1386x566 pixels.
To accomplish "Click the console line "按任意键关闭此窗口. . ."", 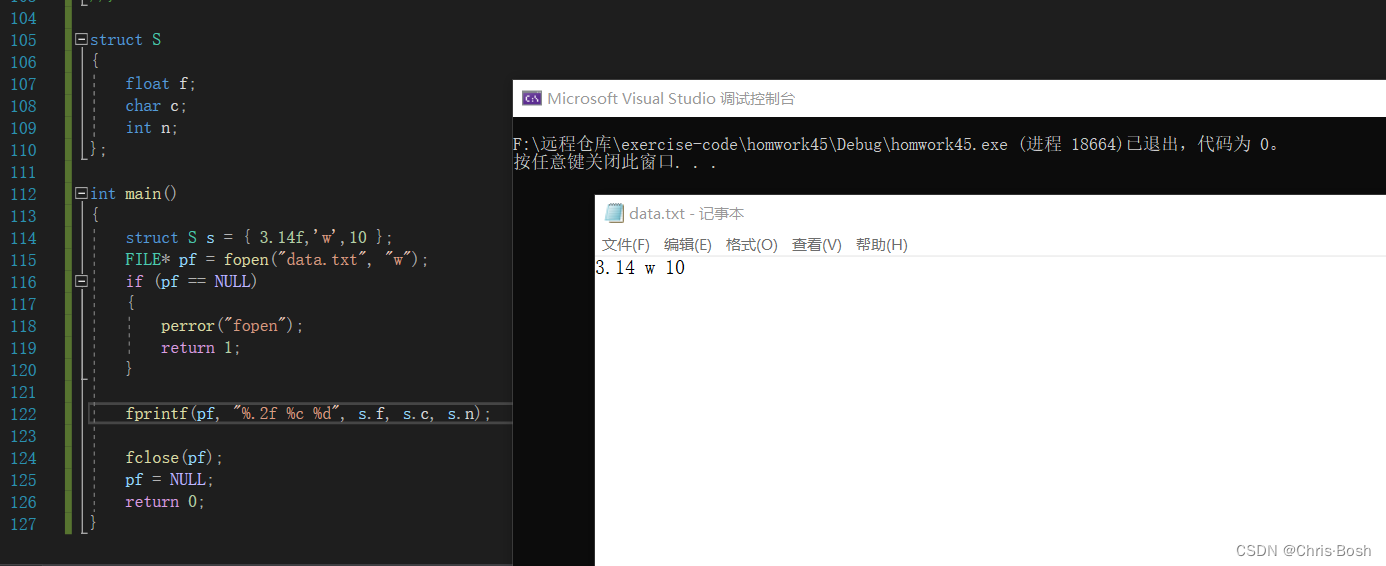I will pyautogui.click(x=615, y=162).
